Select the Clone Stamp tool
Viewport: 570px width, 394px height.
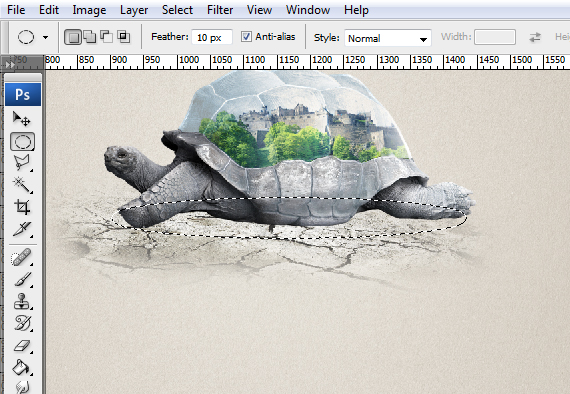[22, 302]
